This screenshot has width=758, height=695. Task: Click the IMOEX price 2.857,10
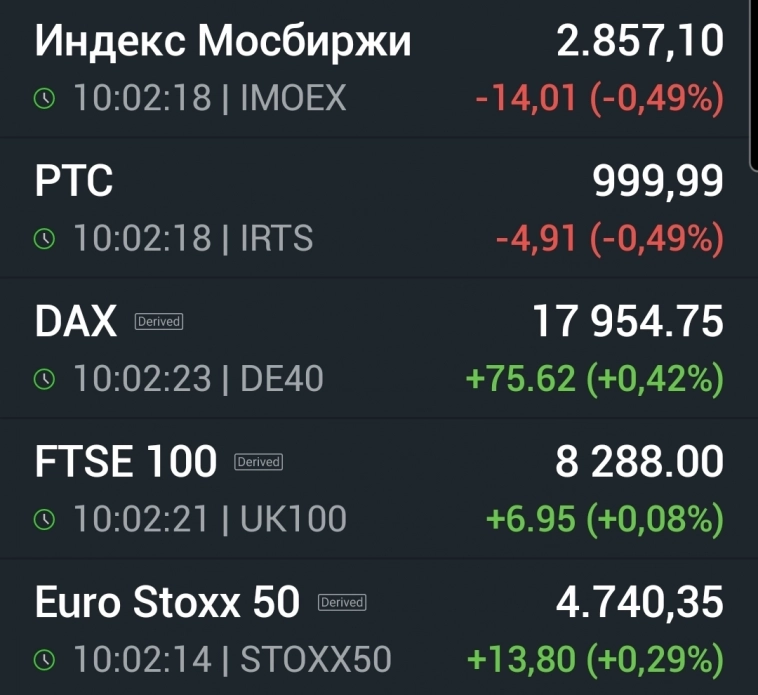click(639, 41)
